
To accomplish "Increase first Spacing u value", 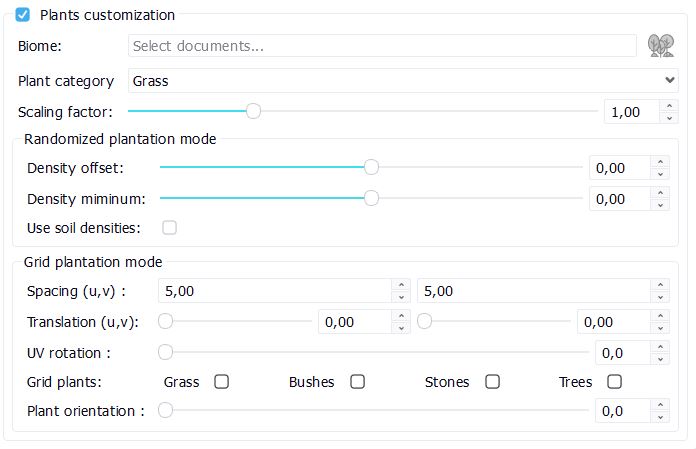I will click(x=401, y=285).
